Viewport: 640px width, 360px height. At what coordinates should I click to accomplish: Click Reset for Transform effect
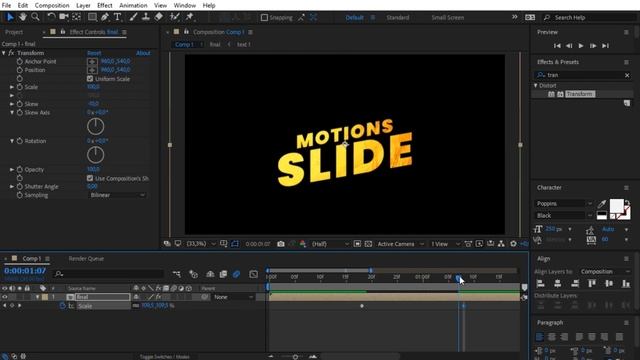(x=94, y=53)
